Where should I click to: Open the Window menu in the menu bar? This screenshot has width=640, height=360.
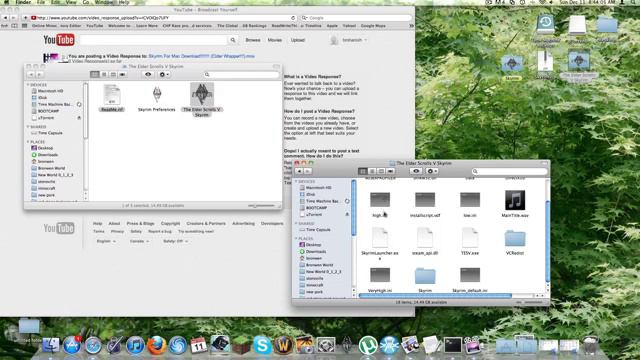pyautogui.click(x=104, y=2)
